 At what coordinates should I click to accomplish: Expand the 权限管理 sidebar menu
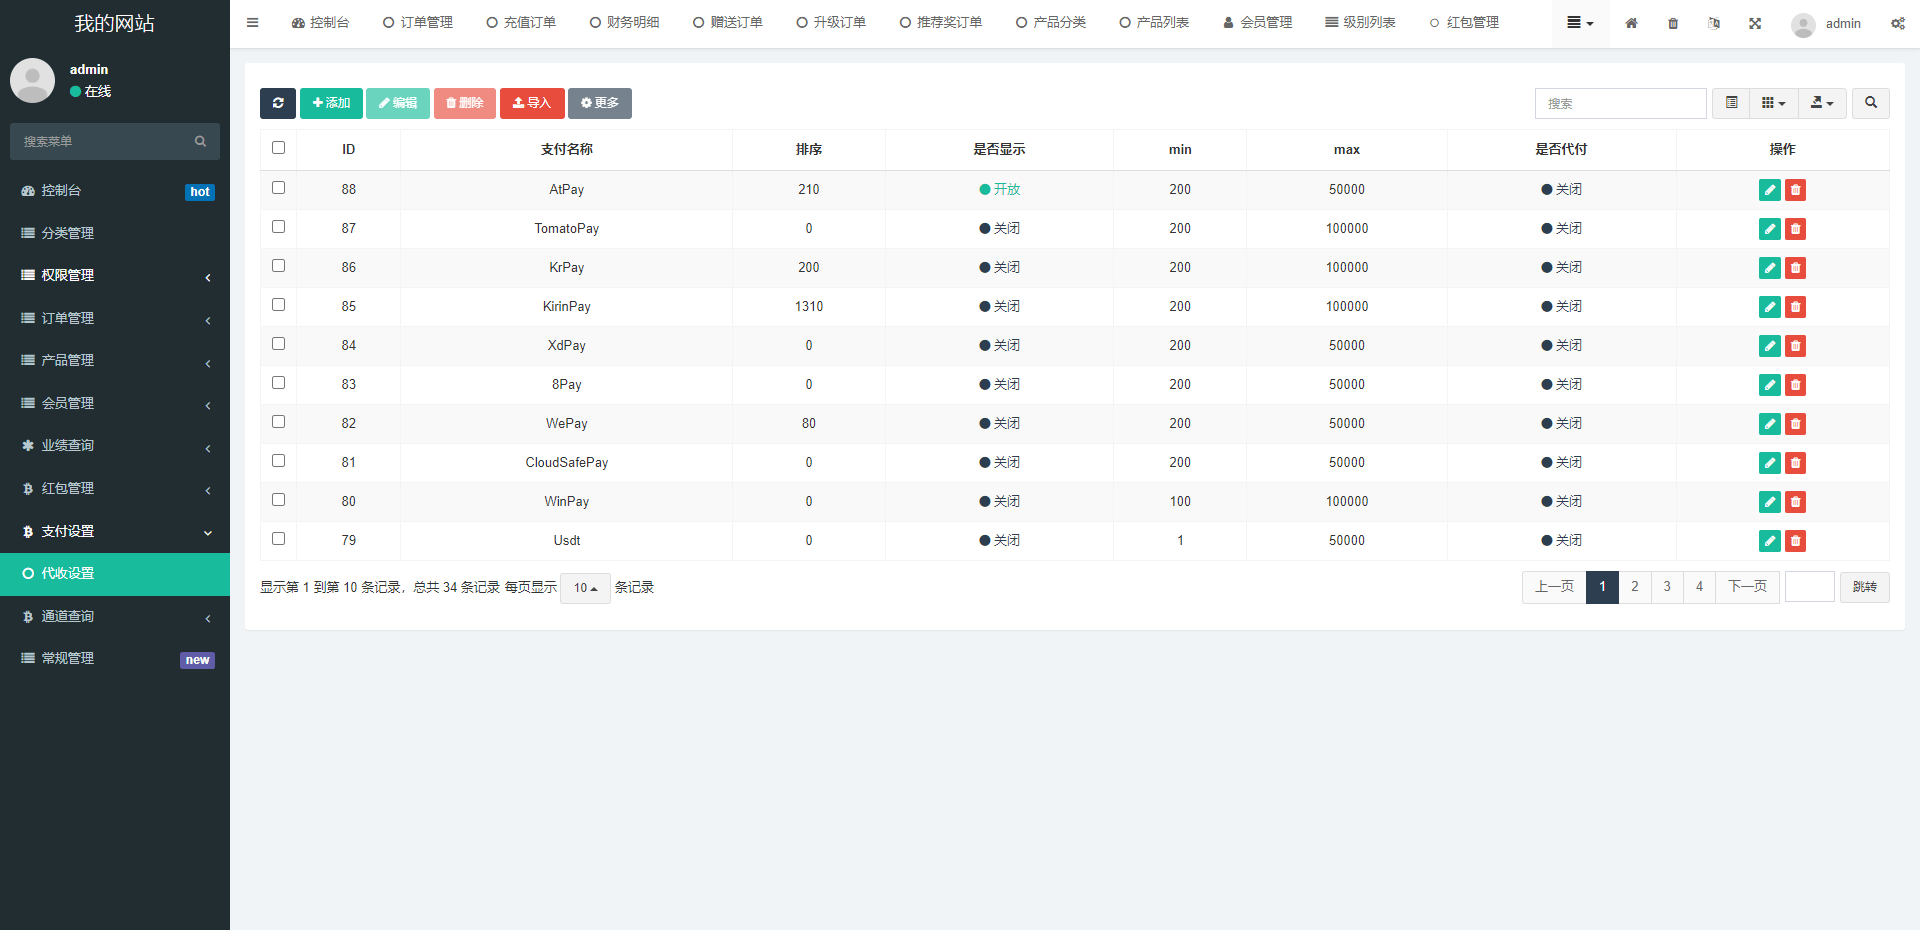coord(115,276)
